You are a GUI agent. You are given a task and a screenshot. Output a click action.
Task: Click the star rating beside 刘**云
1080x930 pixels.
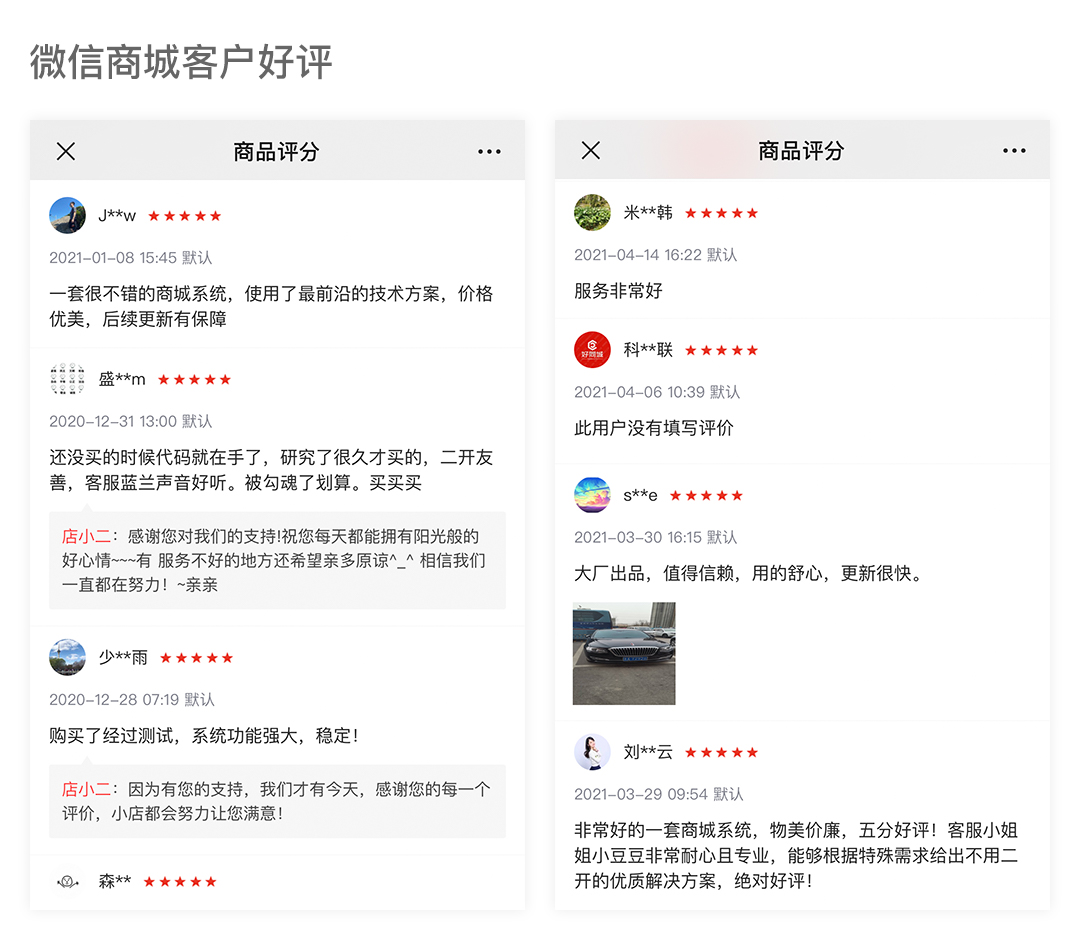[x=721, y=752]
